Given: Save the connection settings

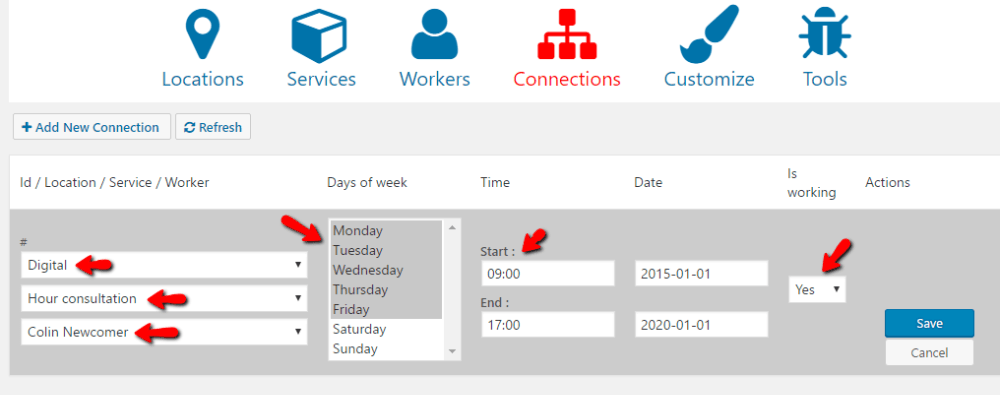Looking at the screenshot, I should coord(929,324).
